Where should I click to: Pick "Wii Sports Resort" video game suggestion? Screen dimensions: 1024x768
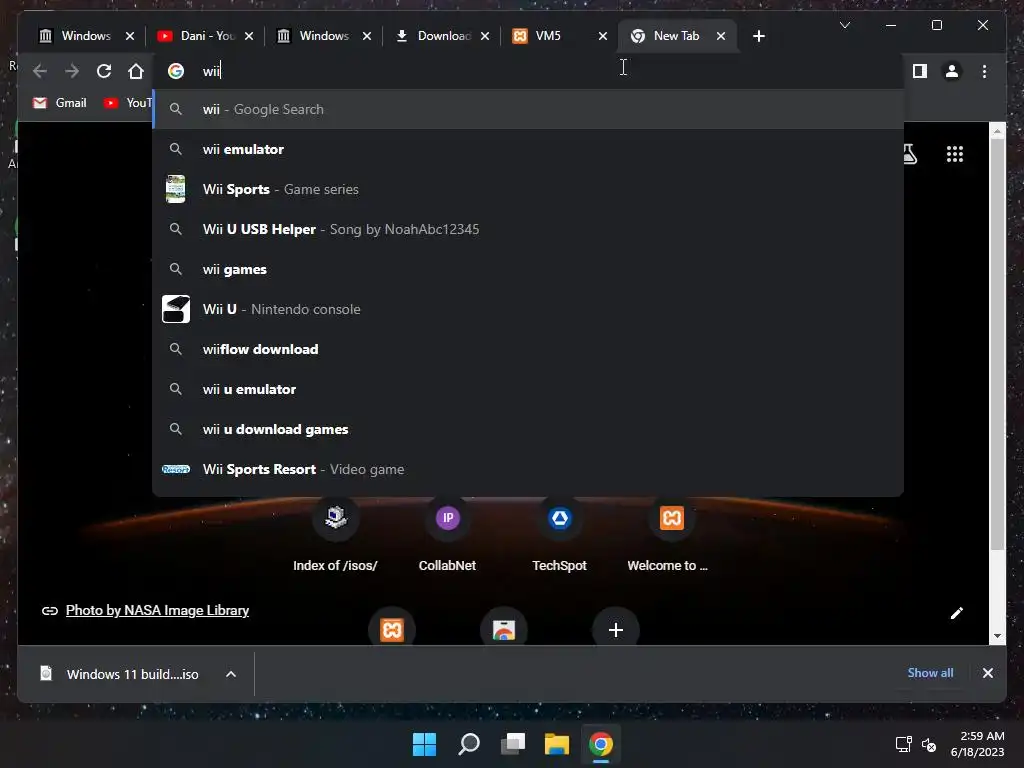click(x=528, y=469)
